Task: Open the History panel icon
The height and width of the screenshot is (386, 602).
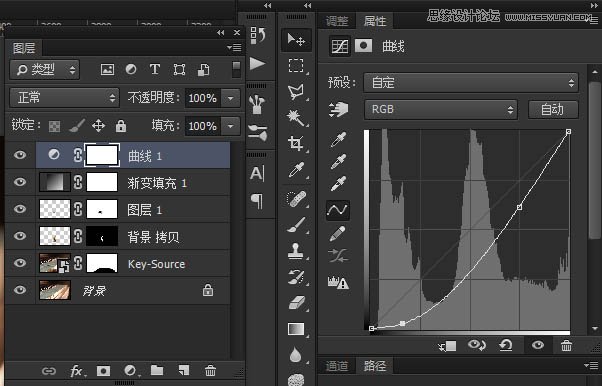Action: tap(258, 36)
